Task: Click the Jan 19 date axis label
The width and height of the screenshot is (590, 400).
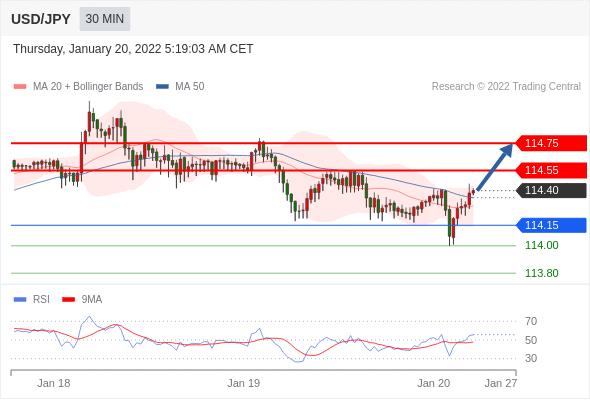Action: point(243,383)
